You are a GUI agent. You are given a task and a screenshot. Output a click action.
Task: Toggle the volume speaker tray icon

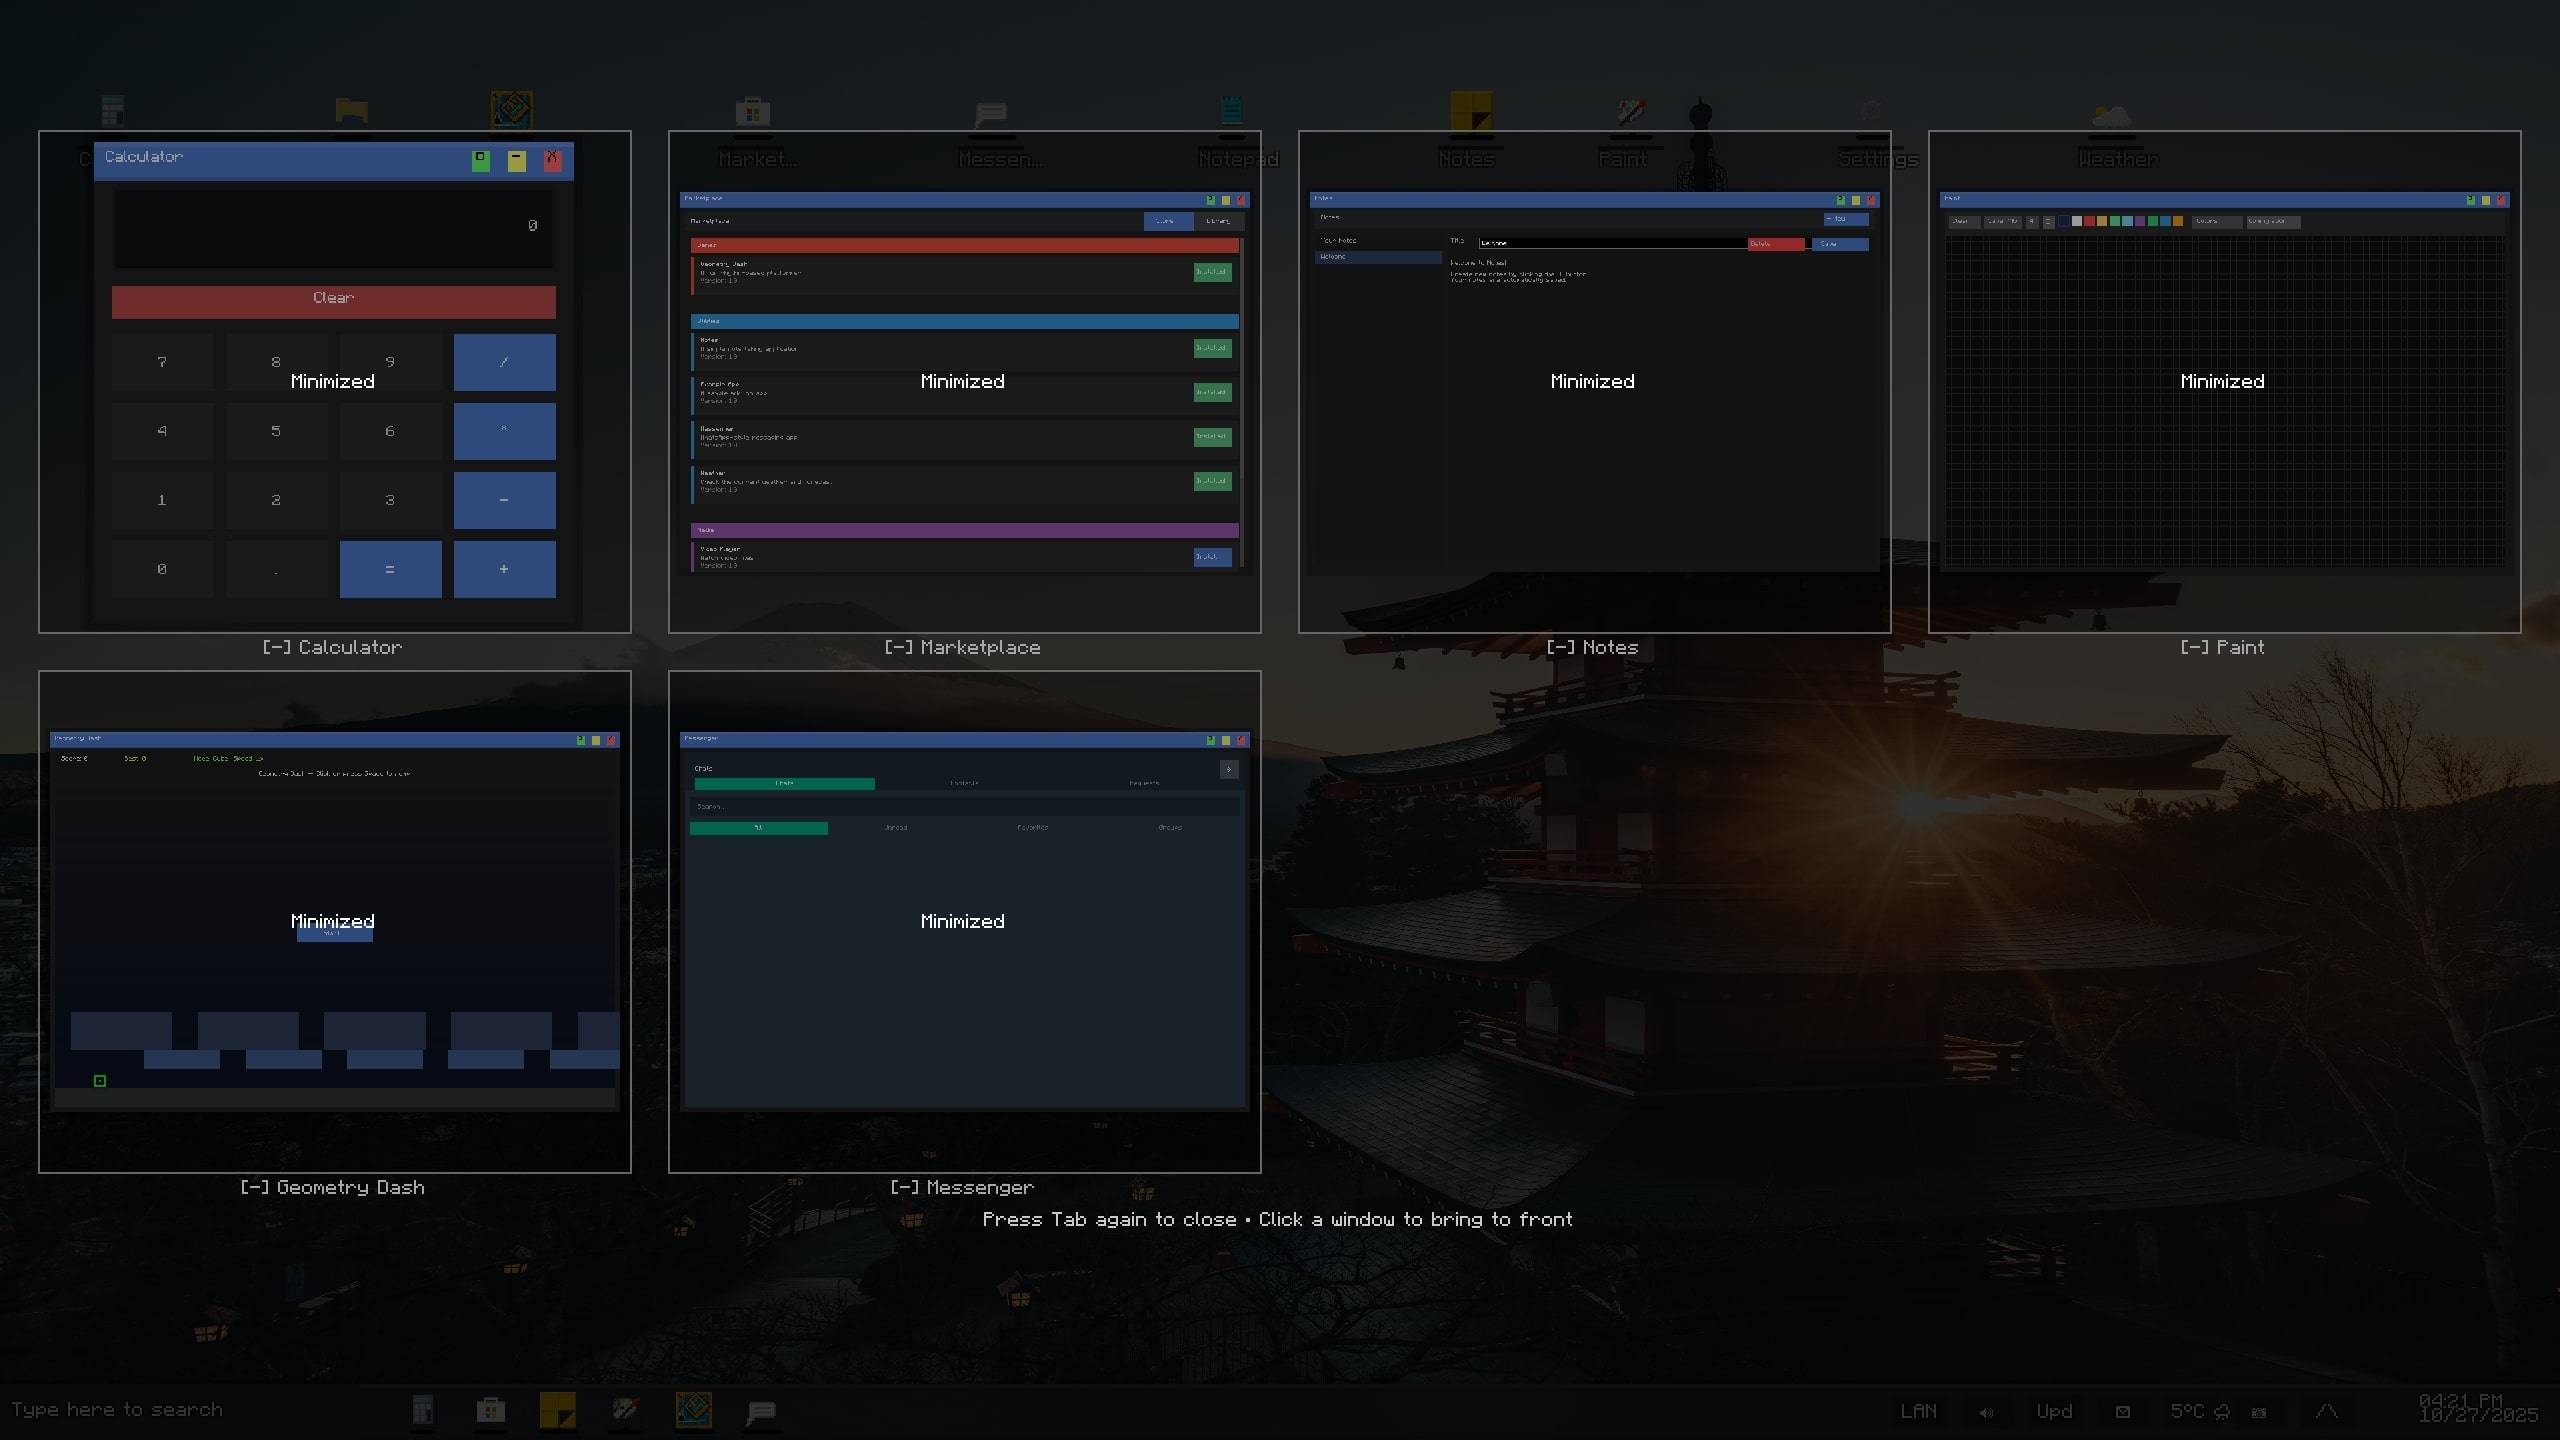click(x=1986, y=1412)
